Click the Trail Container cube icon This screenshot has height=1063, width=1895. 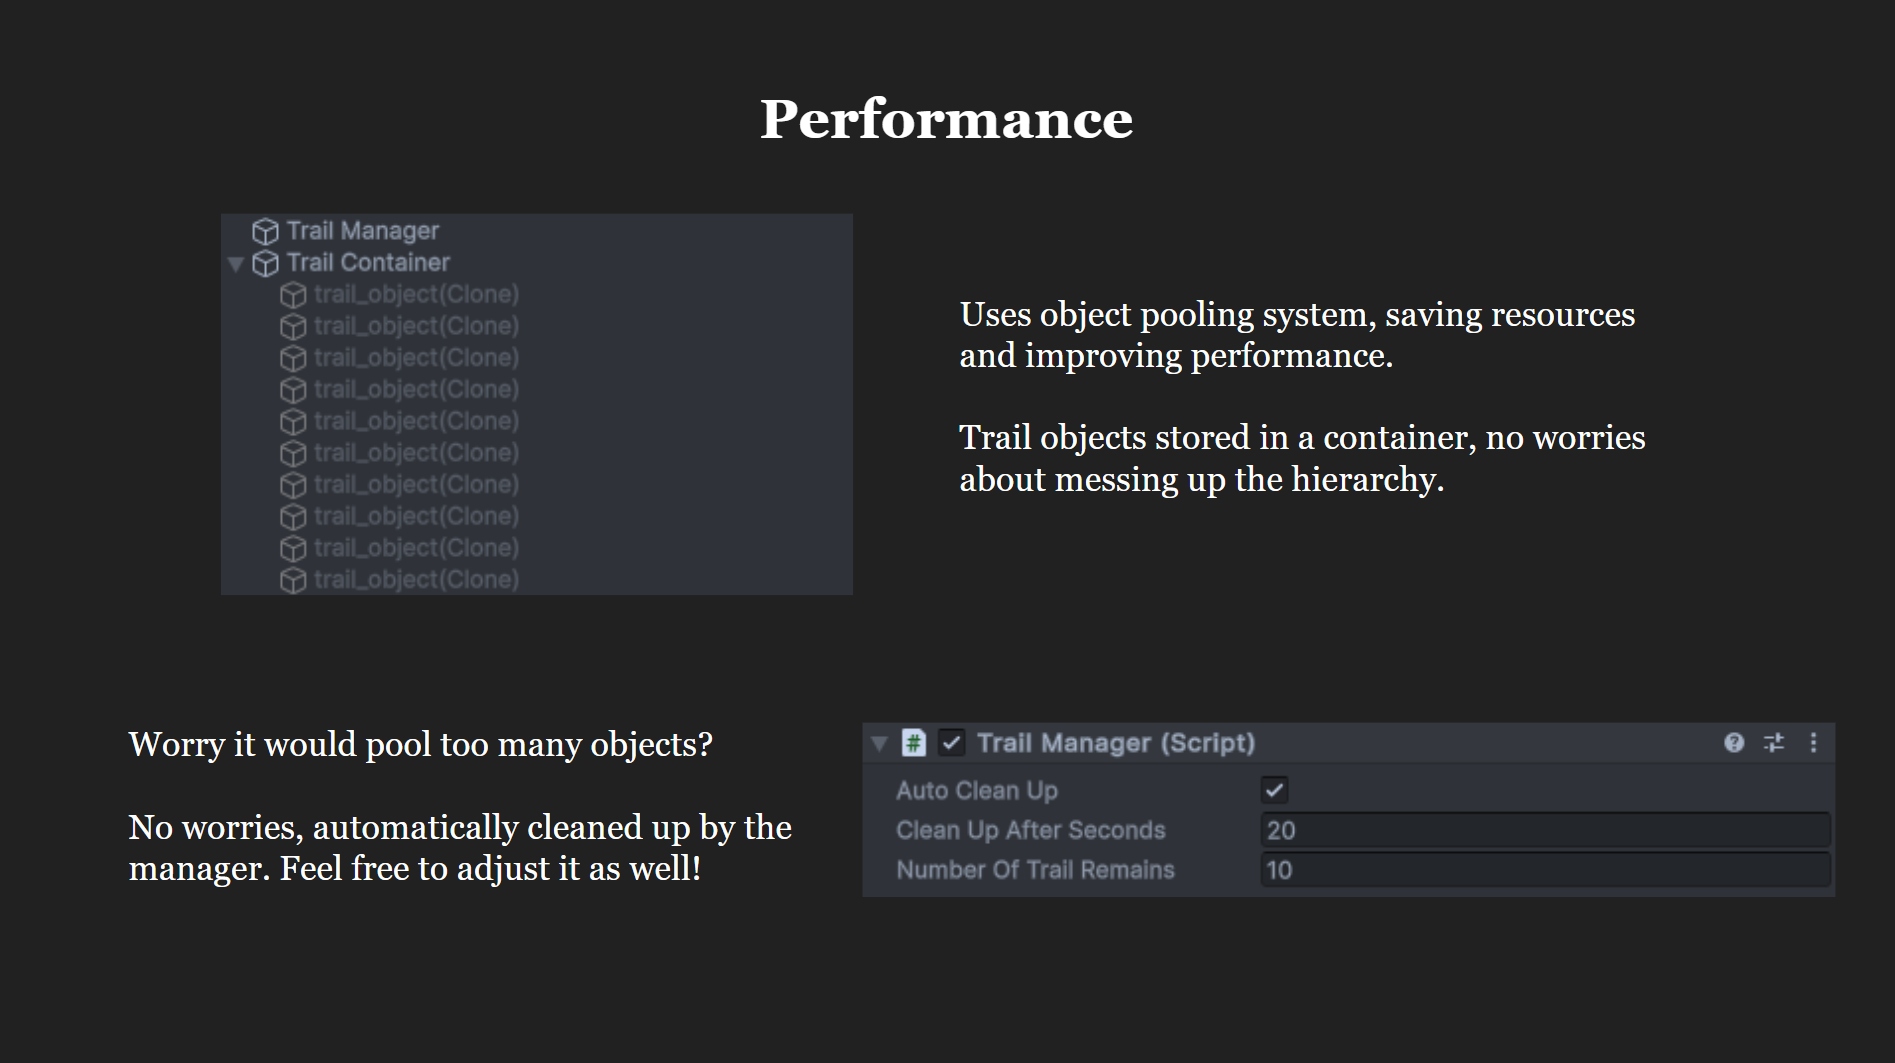point(265,263)
